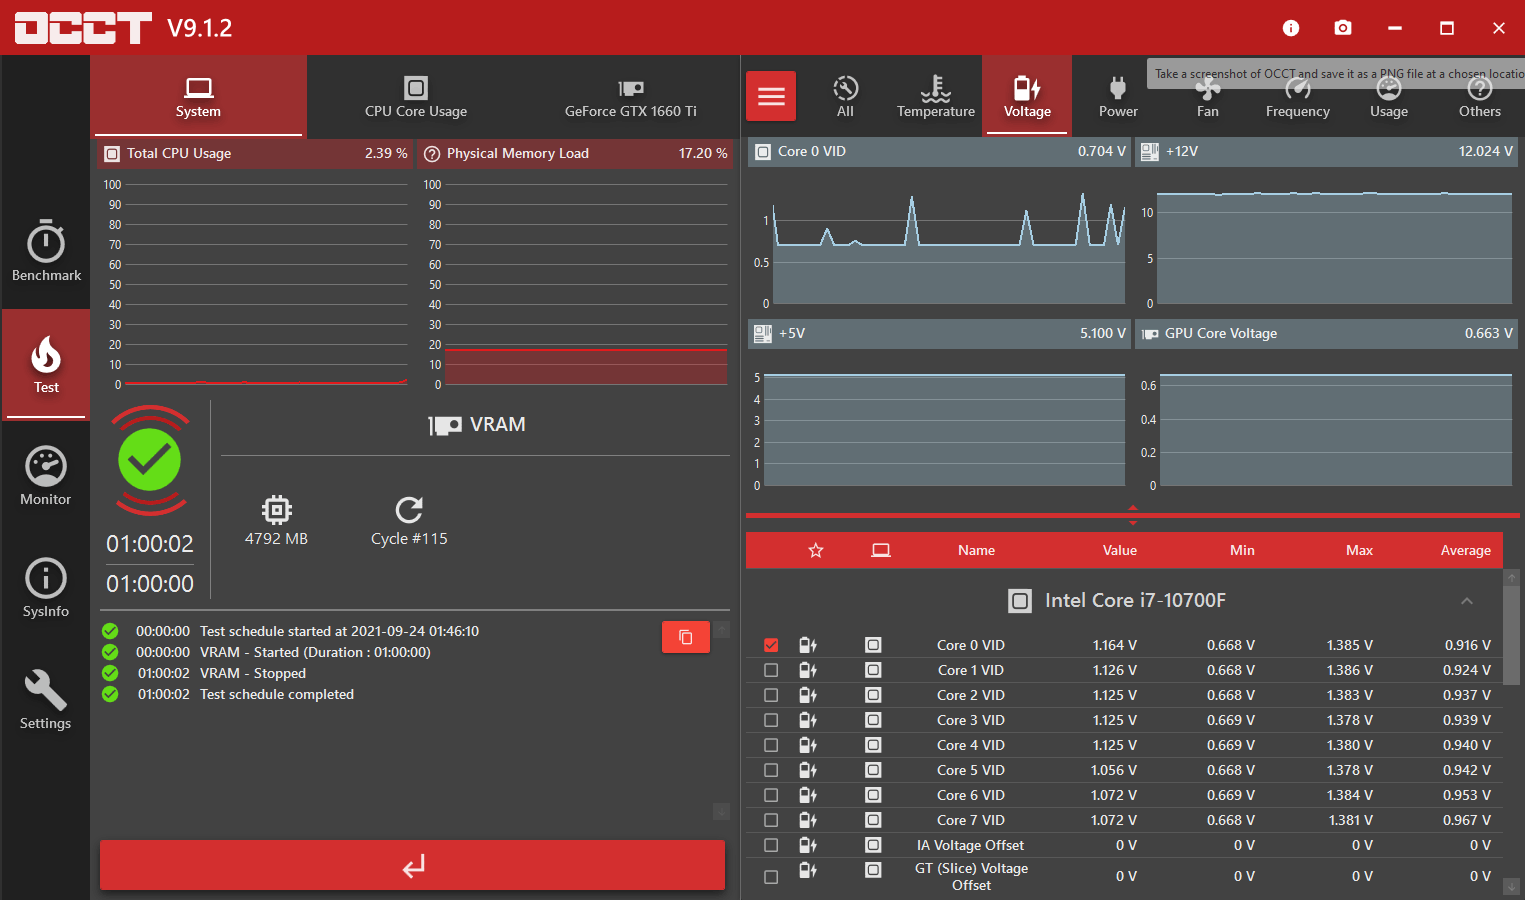Check the Core 6 VID checkbox
The image size is (1525, 900).
(771, 795)
